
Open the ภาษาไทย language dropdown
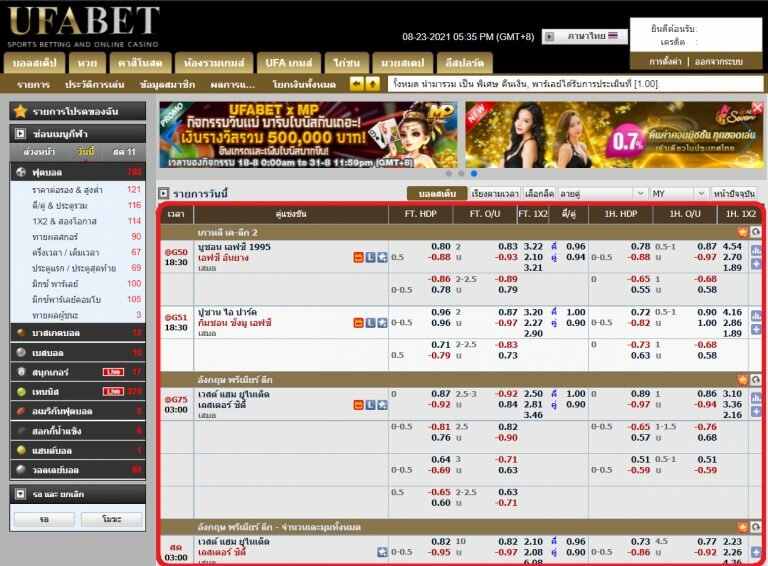pyautogui.click(x=585, y=36)
